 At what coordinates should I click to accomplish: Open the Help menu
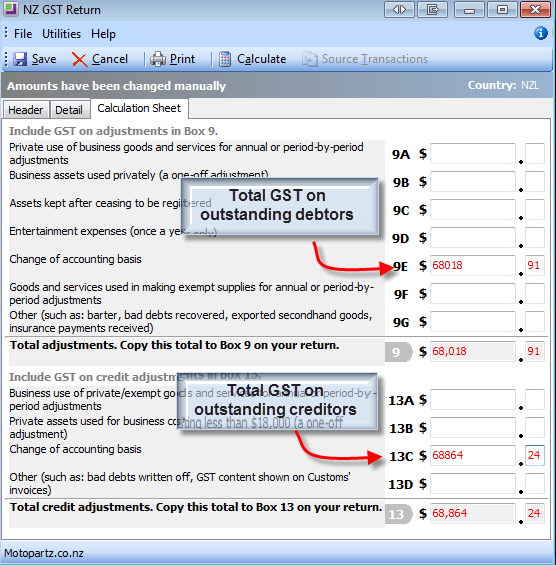click(x=103, y=34)
